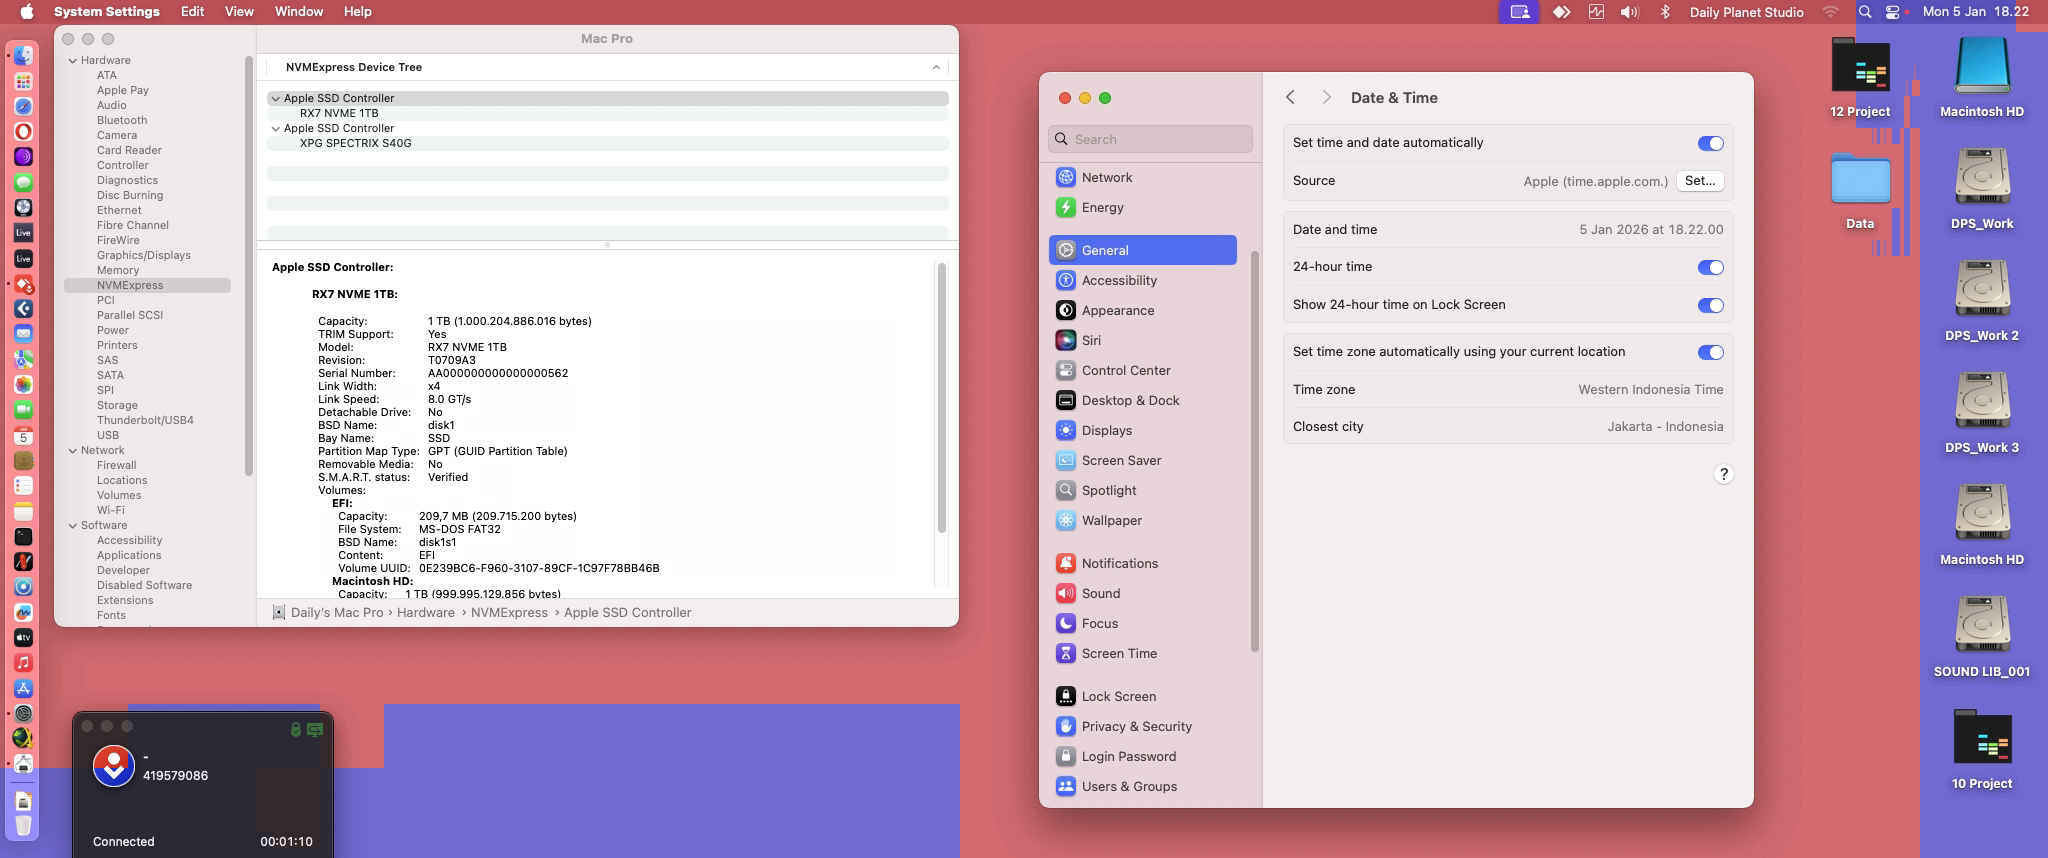Open the Help menu
This screenshot has width=2048, height=858.
[x=357, y=12]
